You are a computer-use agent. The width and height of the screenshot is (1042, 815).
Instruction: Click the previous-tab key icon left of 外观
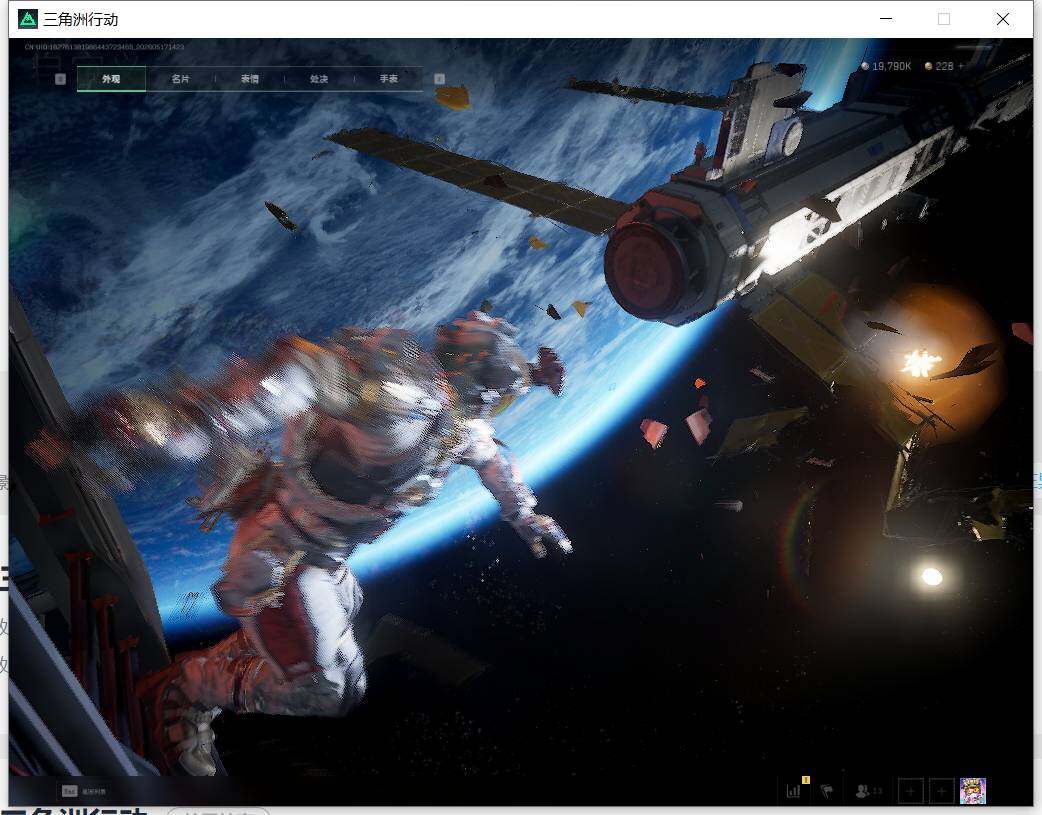tap(60, 79)
